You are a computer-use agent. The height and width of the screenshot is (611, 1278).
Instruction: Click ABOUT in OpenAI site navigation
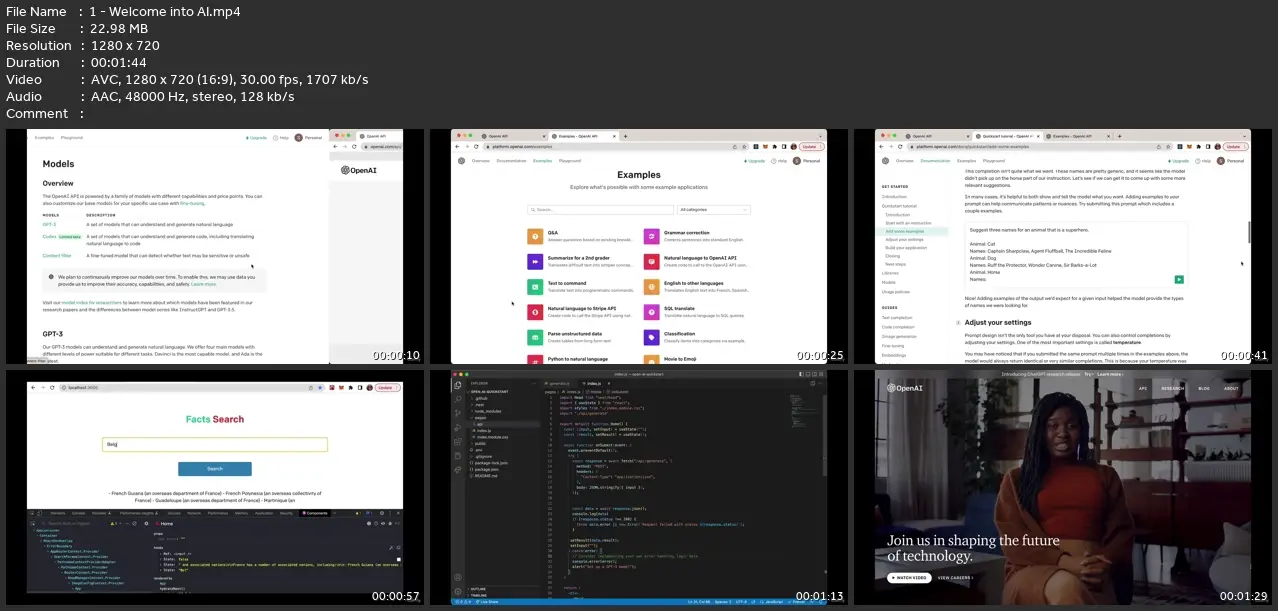[1232, 388]
